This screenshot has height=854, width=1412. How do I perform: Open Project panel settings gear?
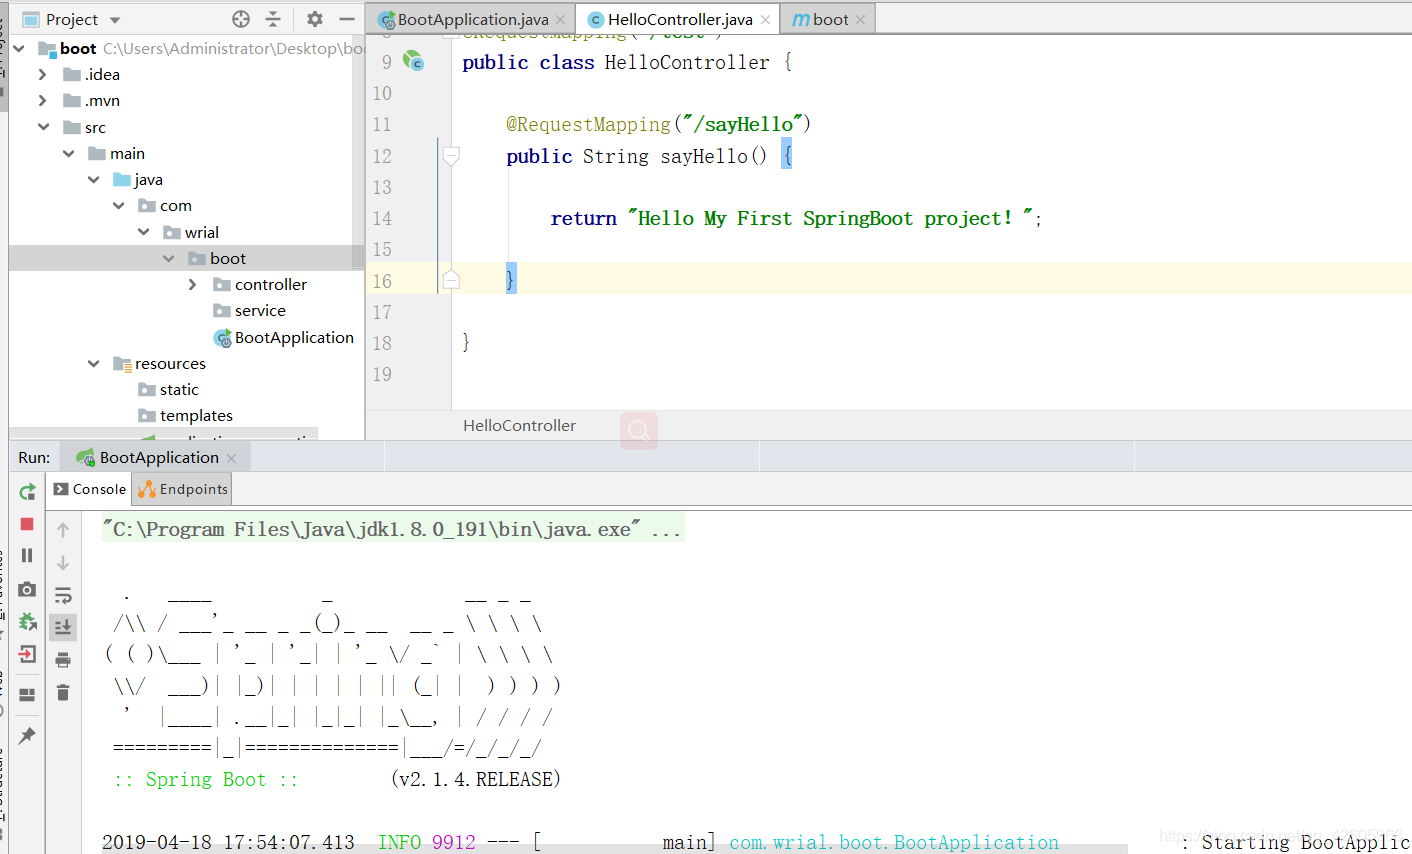(315, 19)
